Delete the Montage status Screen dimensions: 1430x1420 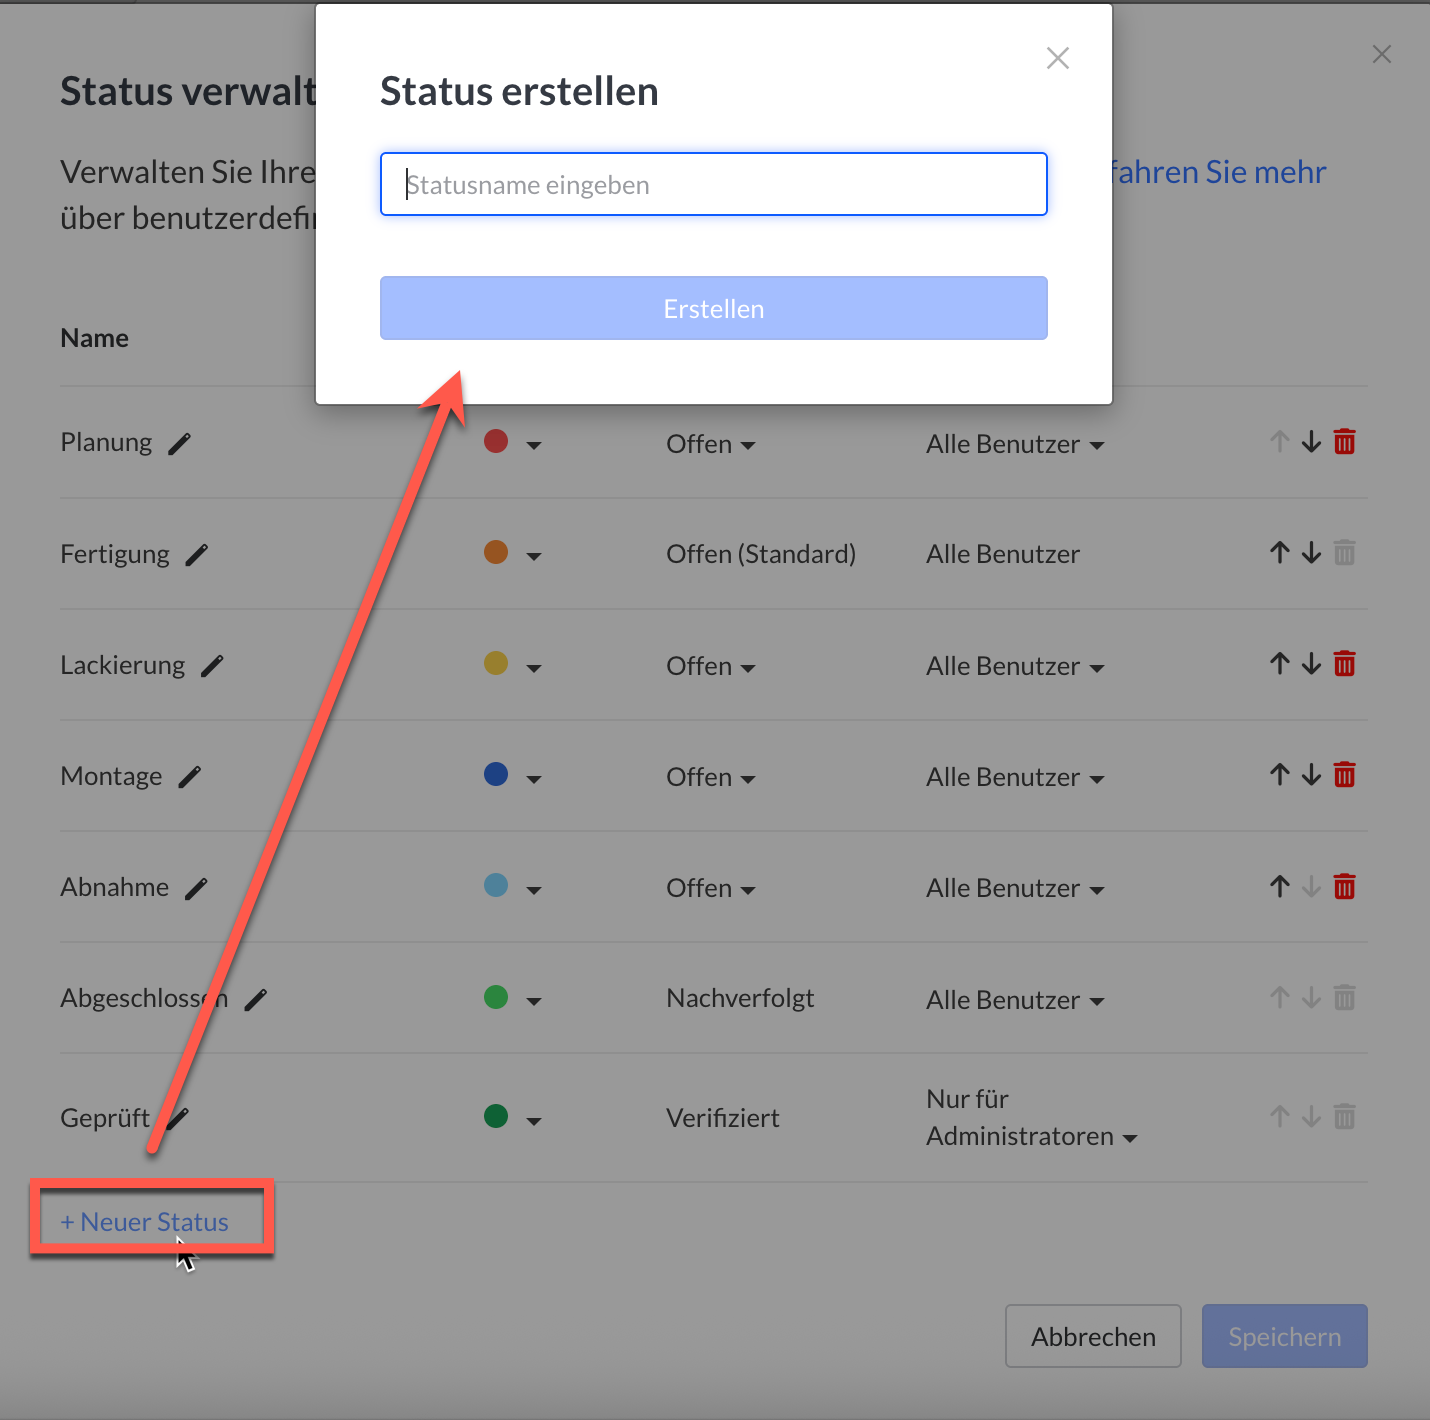point(1344,775)
